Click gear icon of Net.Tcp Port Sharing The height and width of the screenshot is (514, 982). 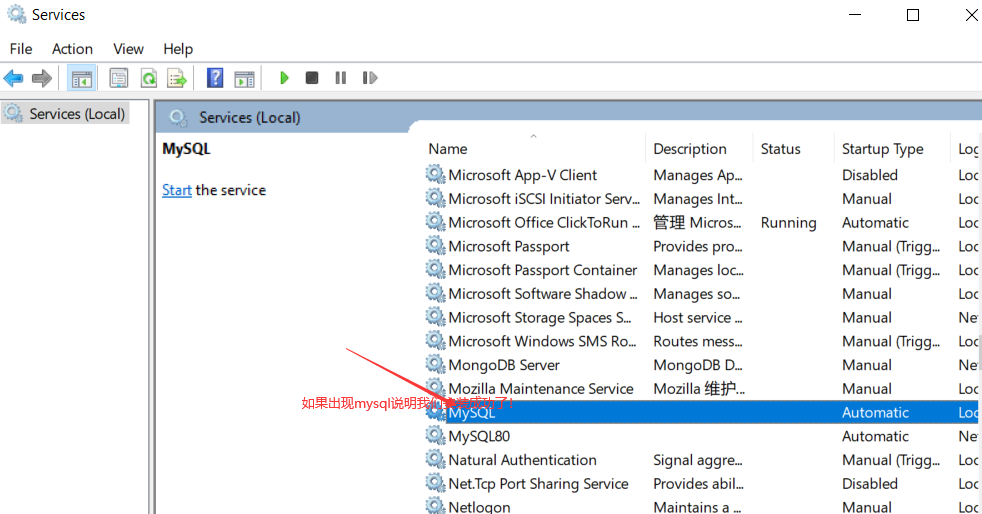pos(435,483)
